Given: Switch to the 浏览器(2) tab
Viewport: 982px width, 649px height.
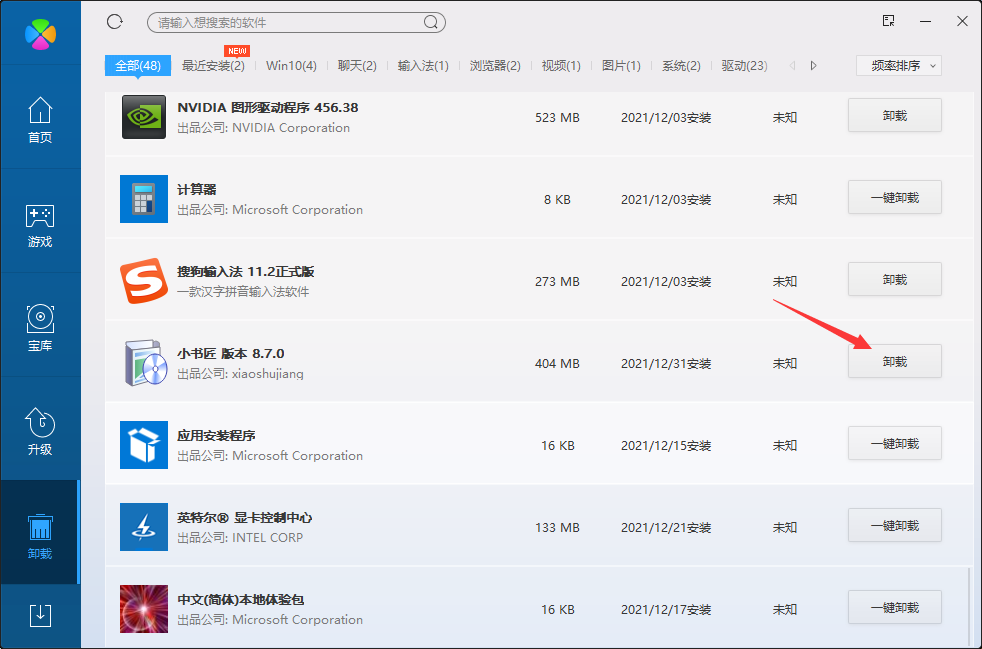Looking at the screenshot, I should (x=495, y=66).
